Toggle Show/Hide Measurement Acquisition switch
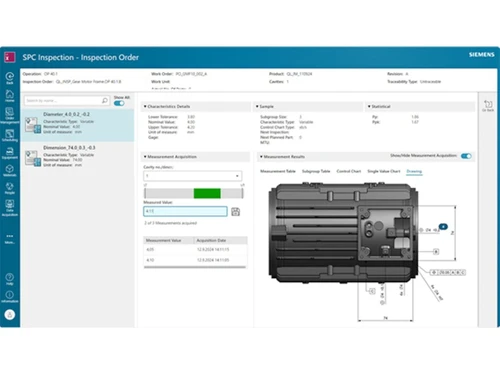 pos(466,156)
